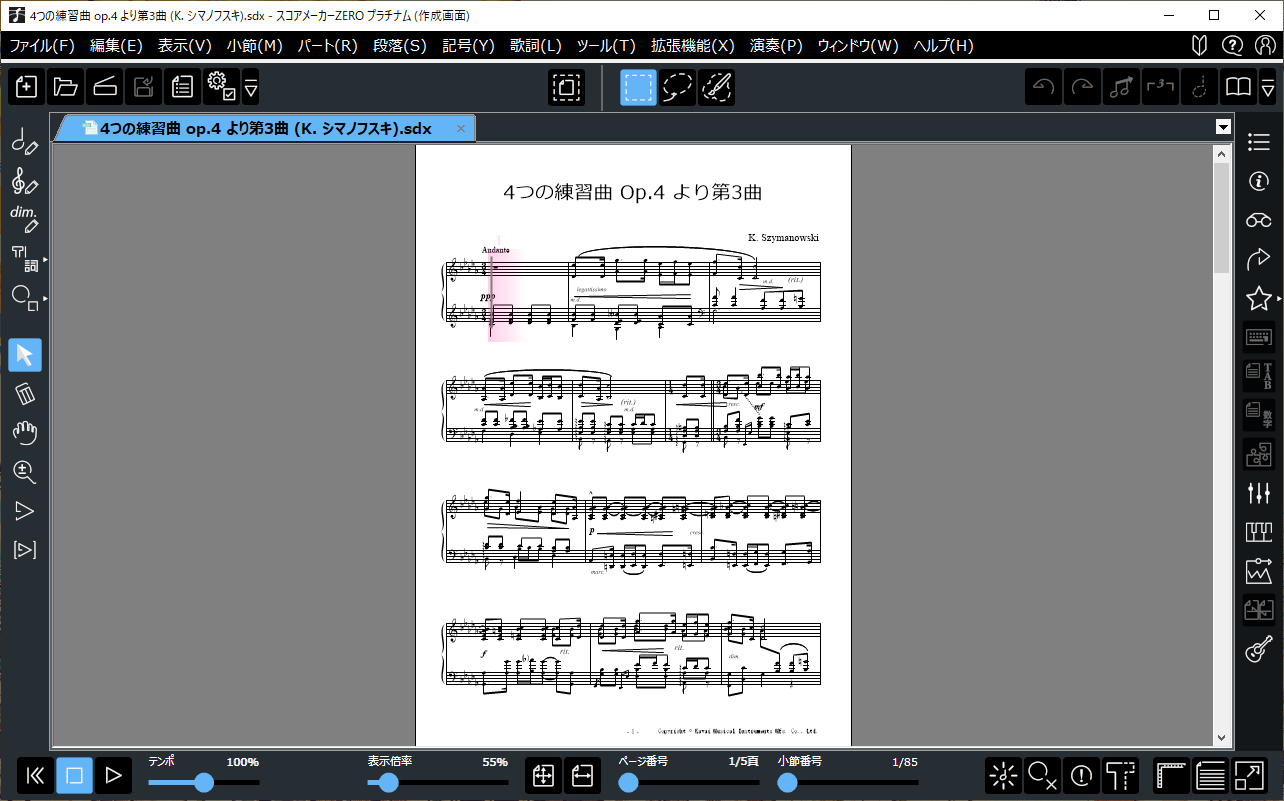1284x801 pixels.
Task: Click the テンポ slider handle
Action: click(204, 782)
